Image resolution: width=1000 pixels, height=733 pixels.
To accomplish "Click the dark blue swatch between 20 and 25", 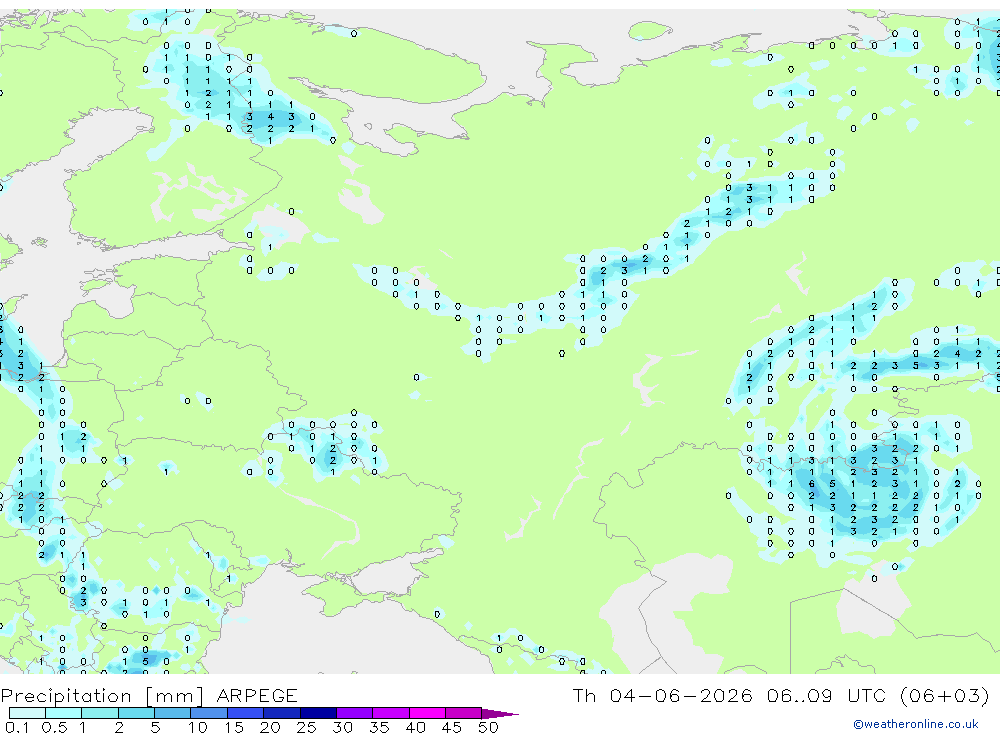I will 282,713.
